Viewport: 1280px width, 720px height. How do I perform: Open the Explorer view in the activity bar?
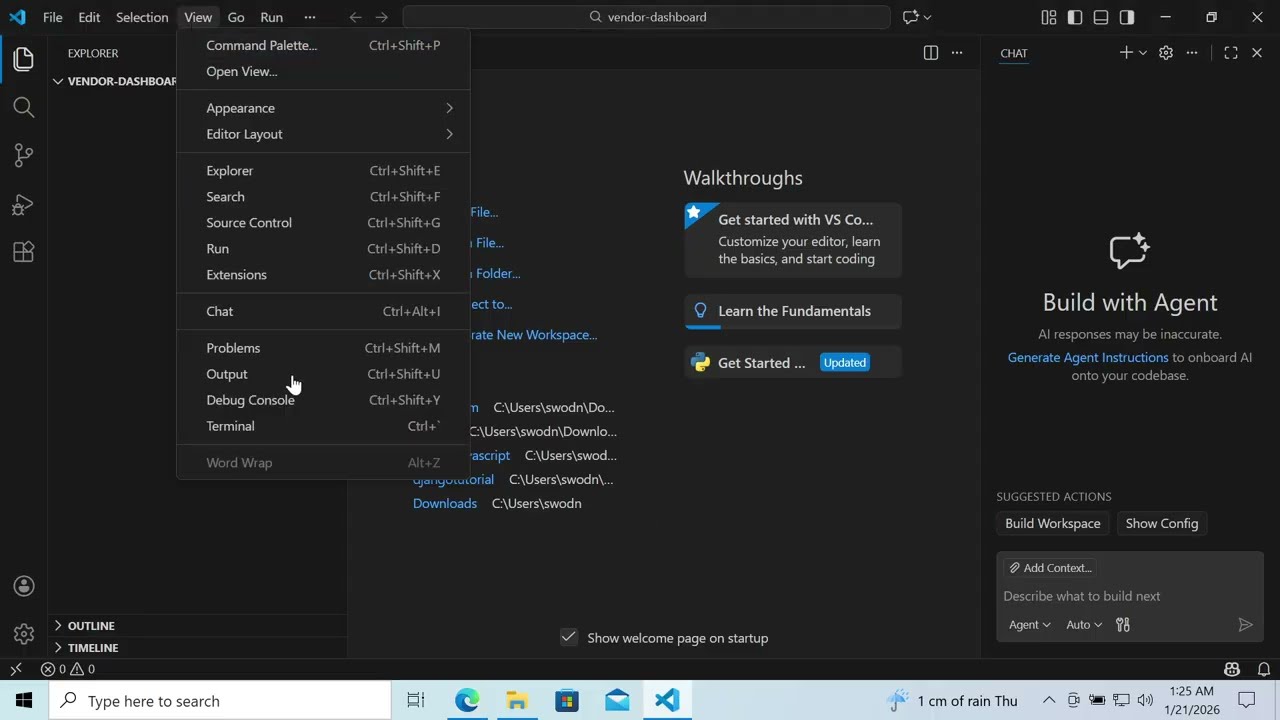[x=24, y=59]
